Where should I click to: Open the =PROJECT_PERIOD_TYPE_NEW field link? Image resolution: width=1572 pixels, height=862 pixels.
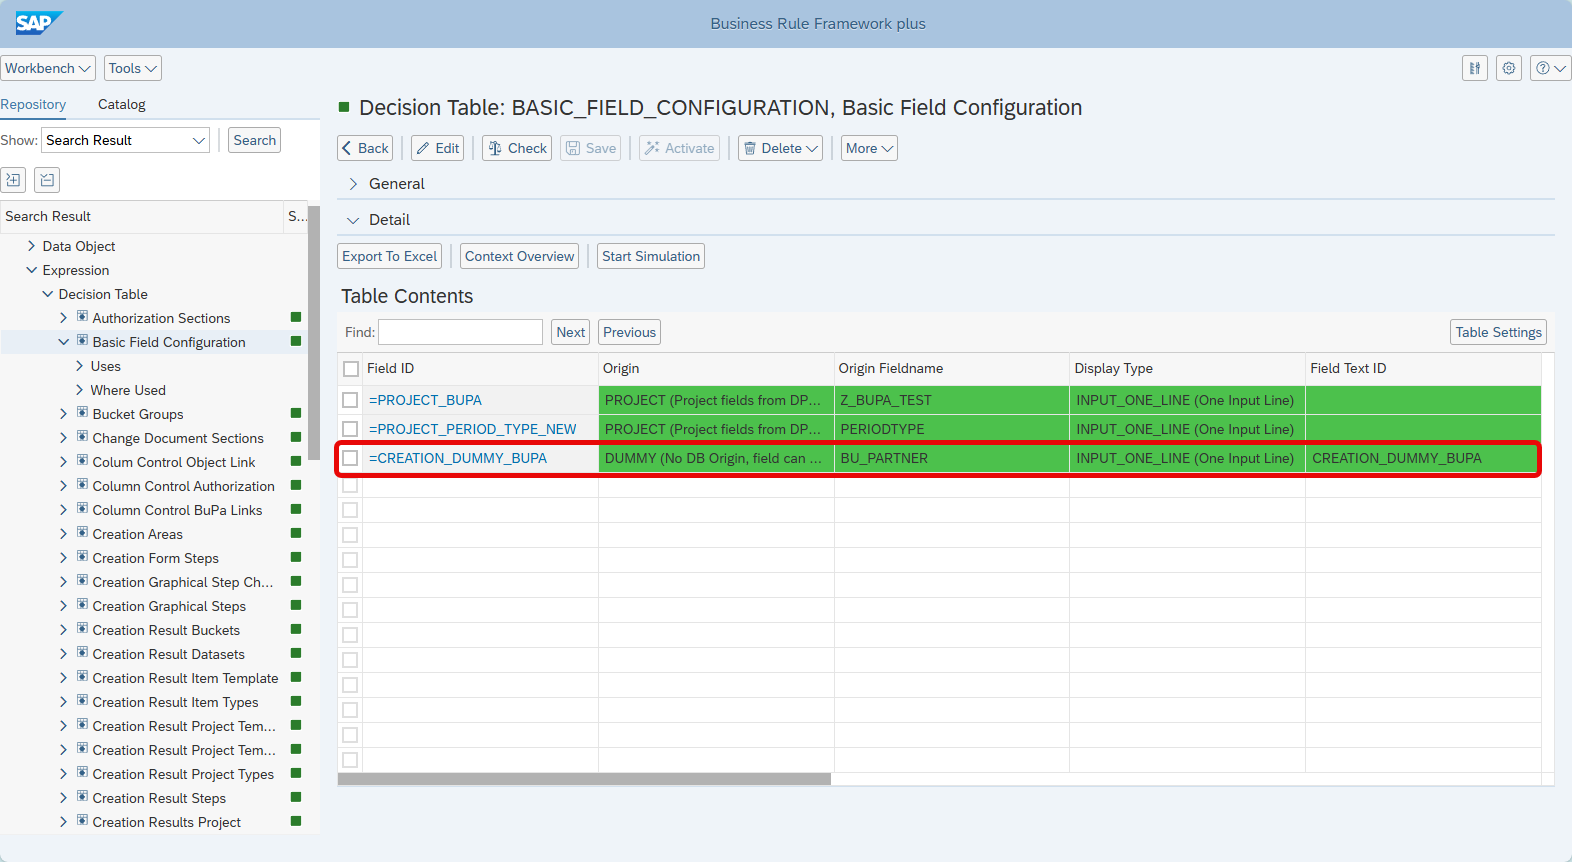[472, 429]
